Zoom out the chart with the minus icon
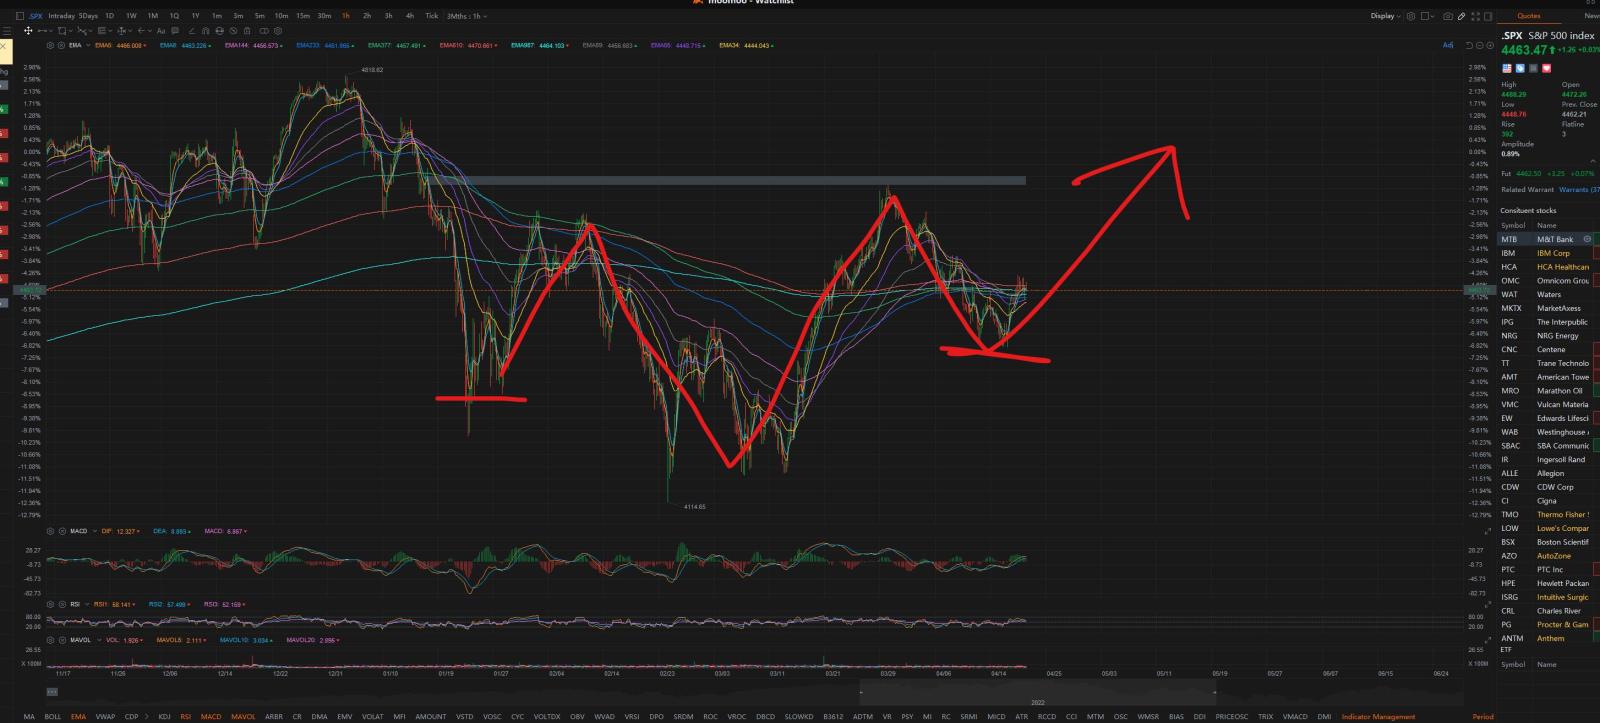 point(1480,45)
